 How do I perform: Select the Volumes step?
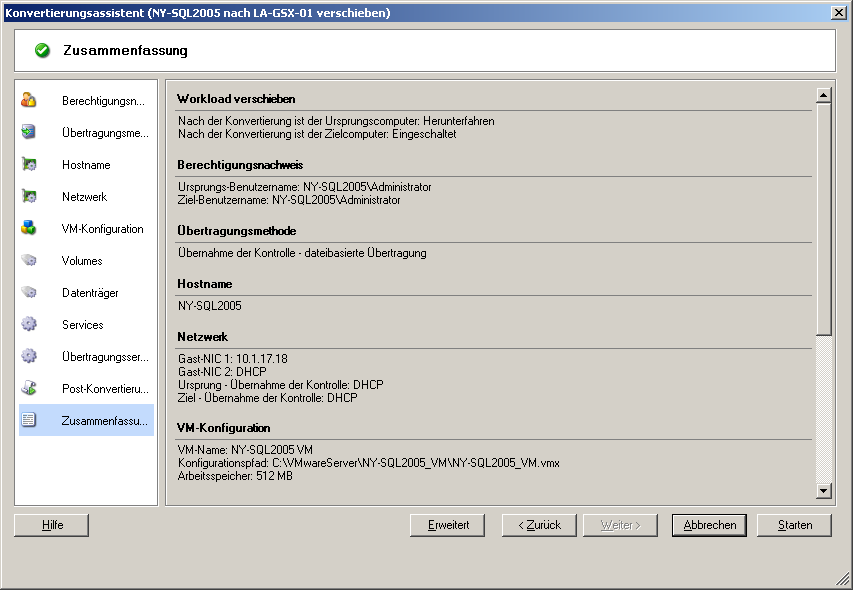tap(86, 261)
